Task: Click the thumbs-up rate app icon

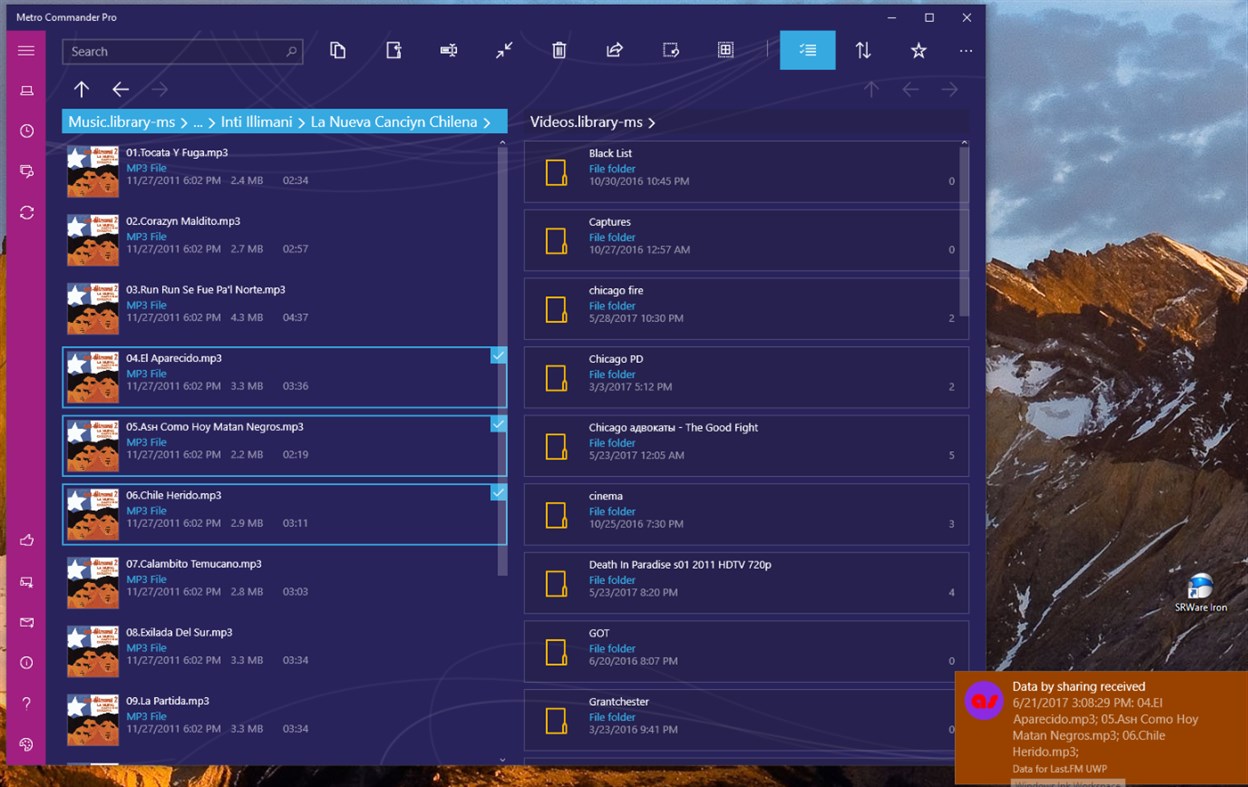Action: click(26, 540)
